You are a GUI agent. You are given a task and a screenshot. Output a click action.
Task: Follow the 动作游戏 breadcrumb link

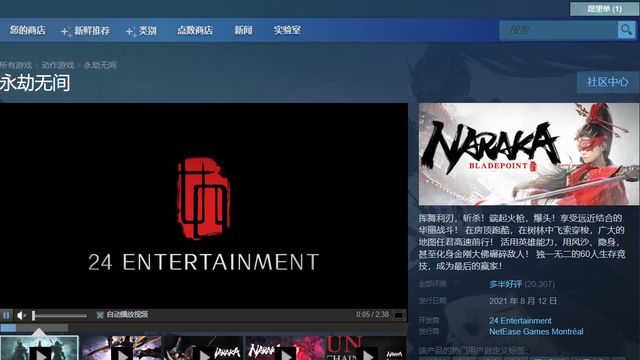coord(58,65)
